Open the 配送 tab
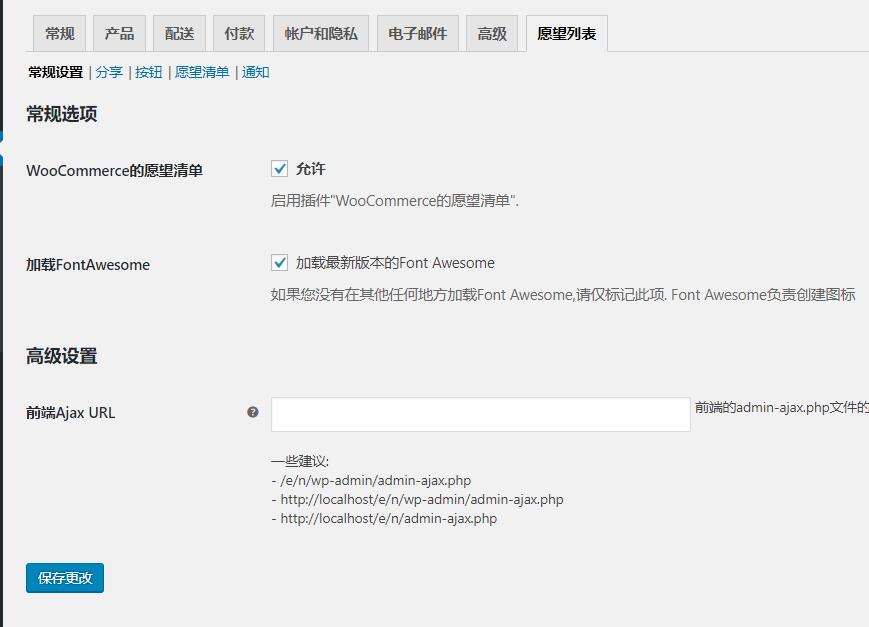The width and height of the screenshot is (869, 627). click(179, 34)
